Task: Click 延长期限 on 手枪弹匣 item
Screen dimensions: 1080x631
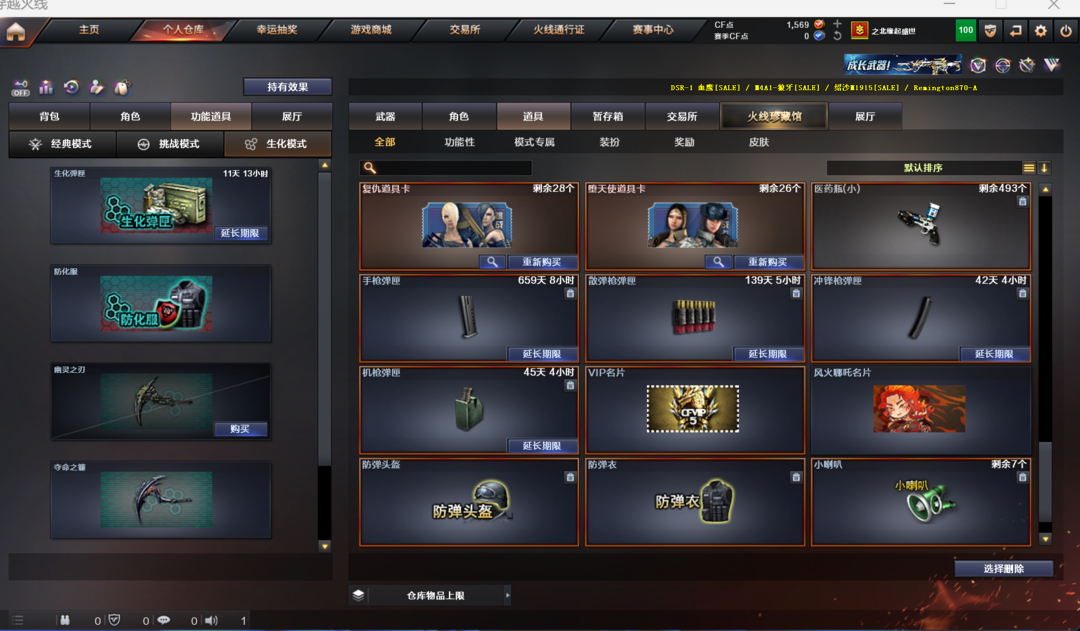Action: point(542,354)
